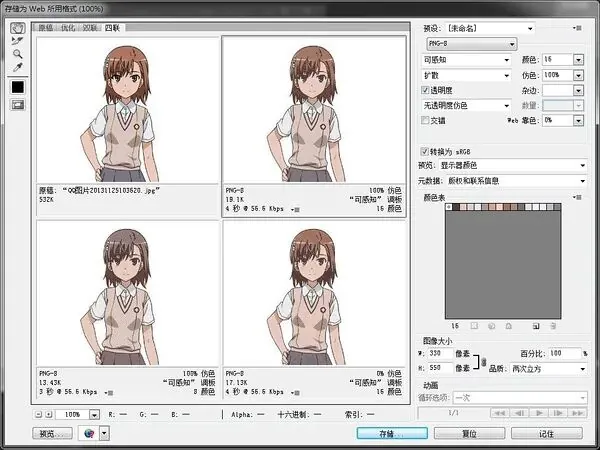
Task: Click the previous frame animation button
Action: pos(519,413)
